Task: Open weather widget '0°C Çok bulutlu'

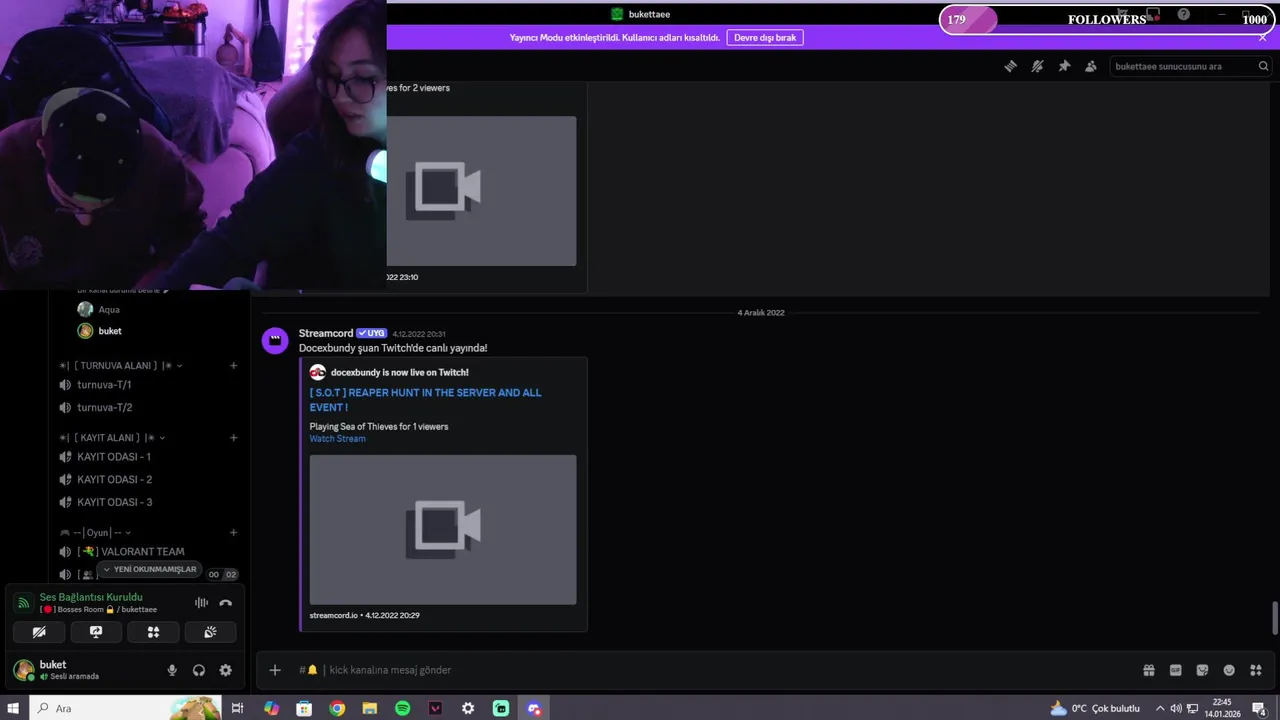Action: [1095, 708]
